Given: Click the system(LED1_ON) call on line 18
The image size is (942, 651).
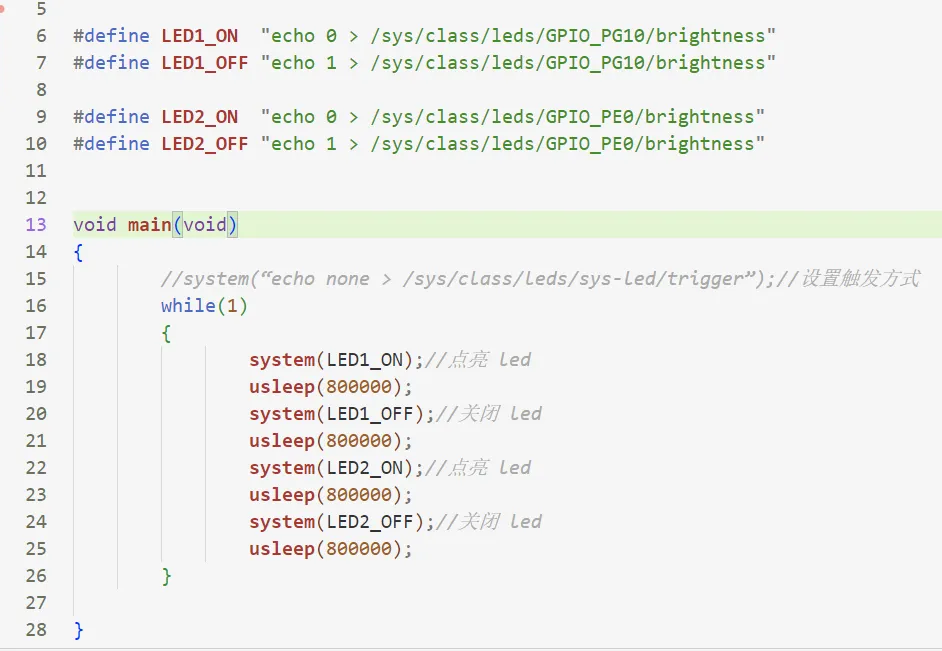Looking at the screenshot, I should click(336, 360).
